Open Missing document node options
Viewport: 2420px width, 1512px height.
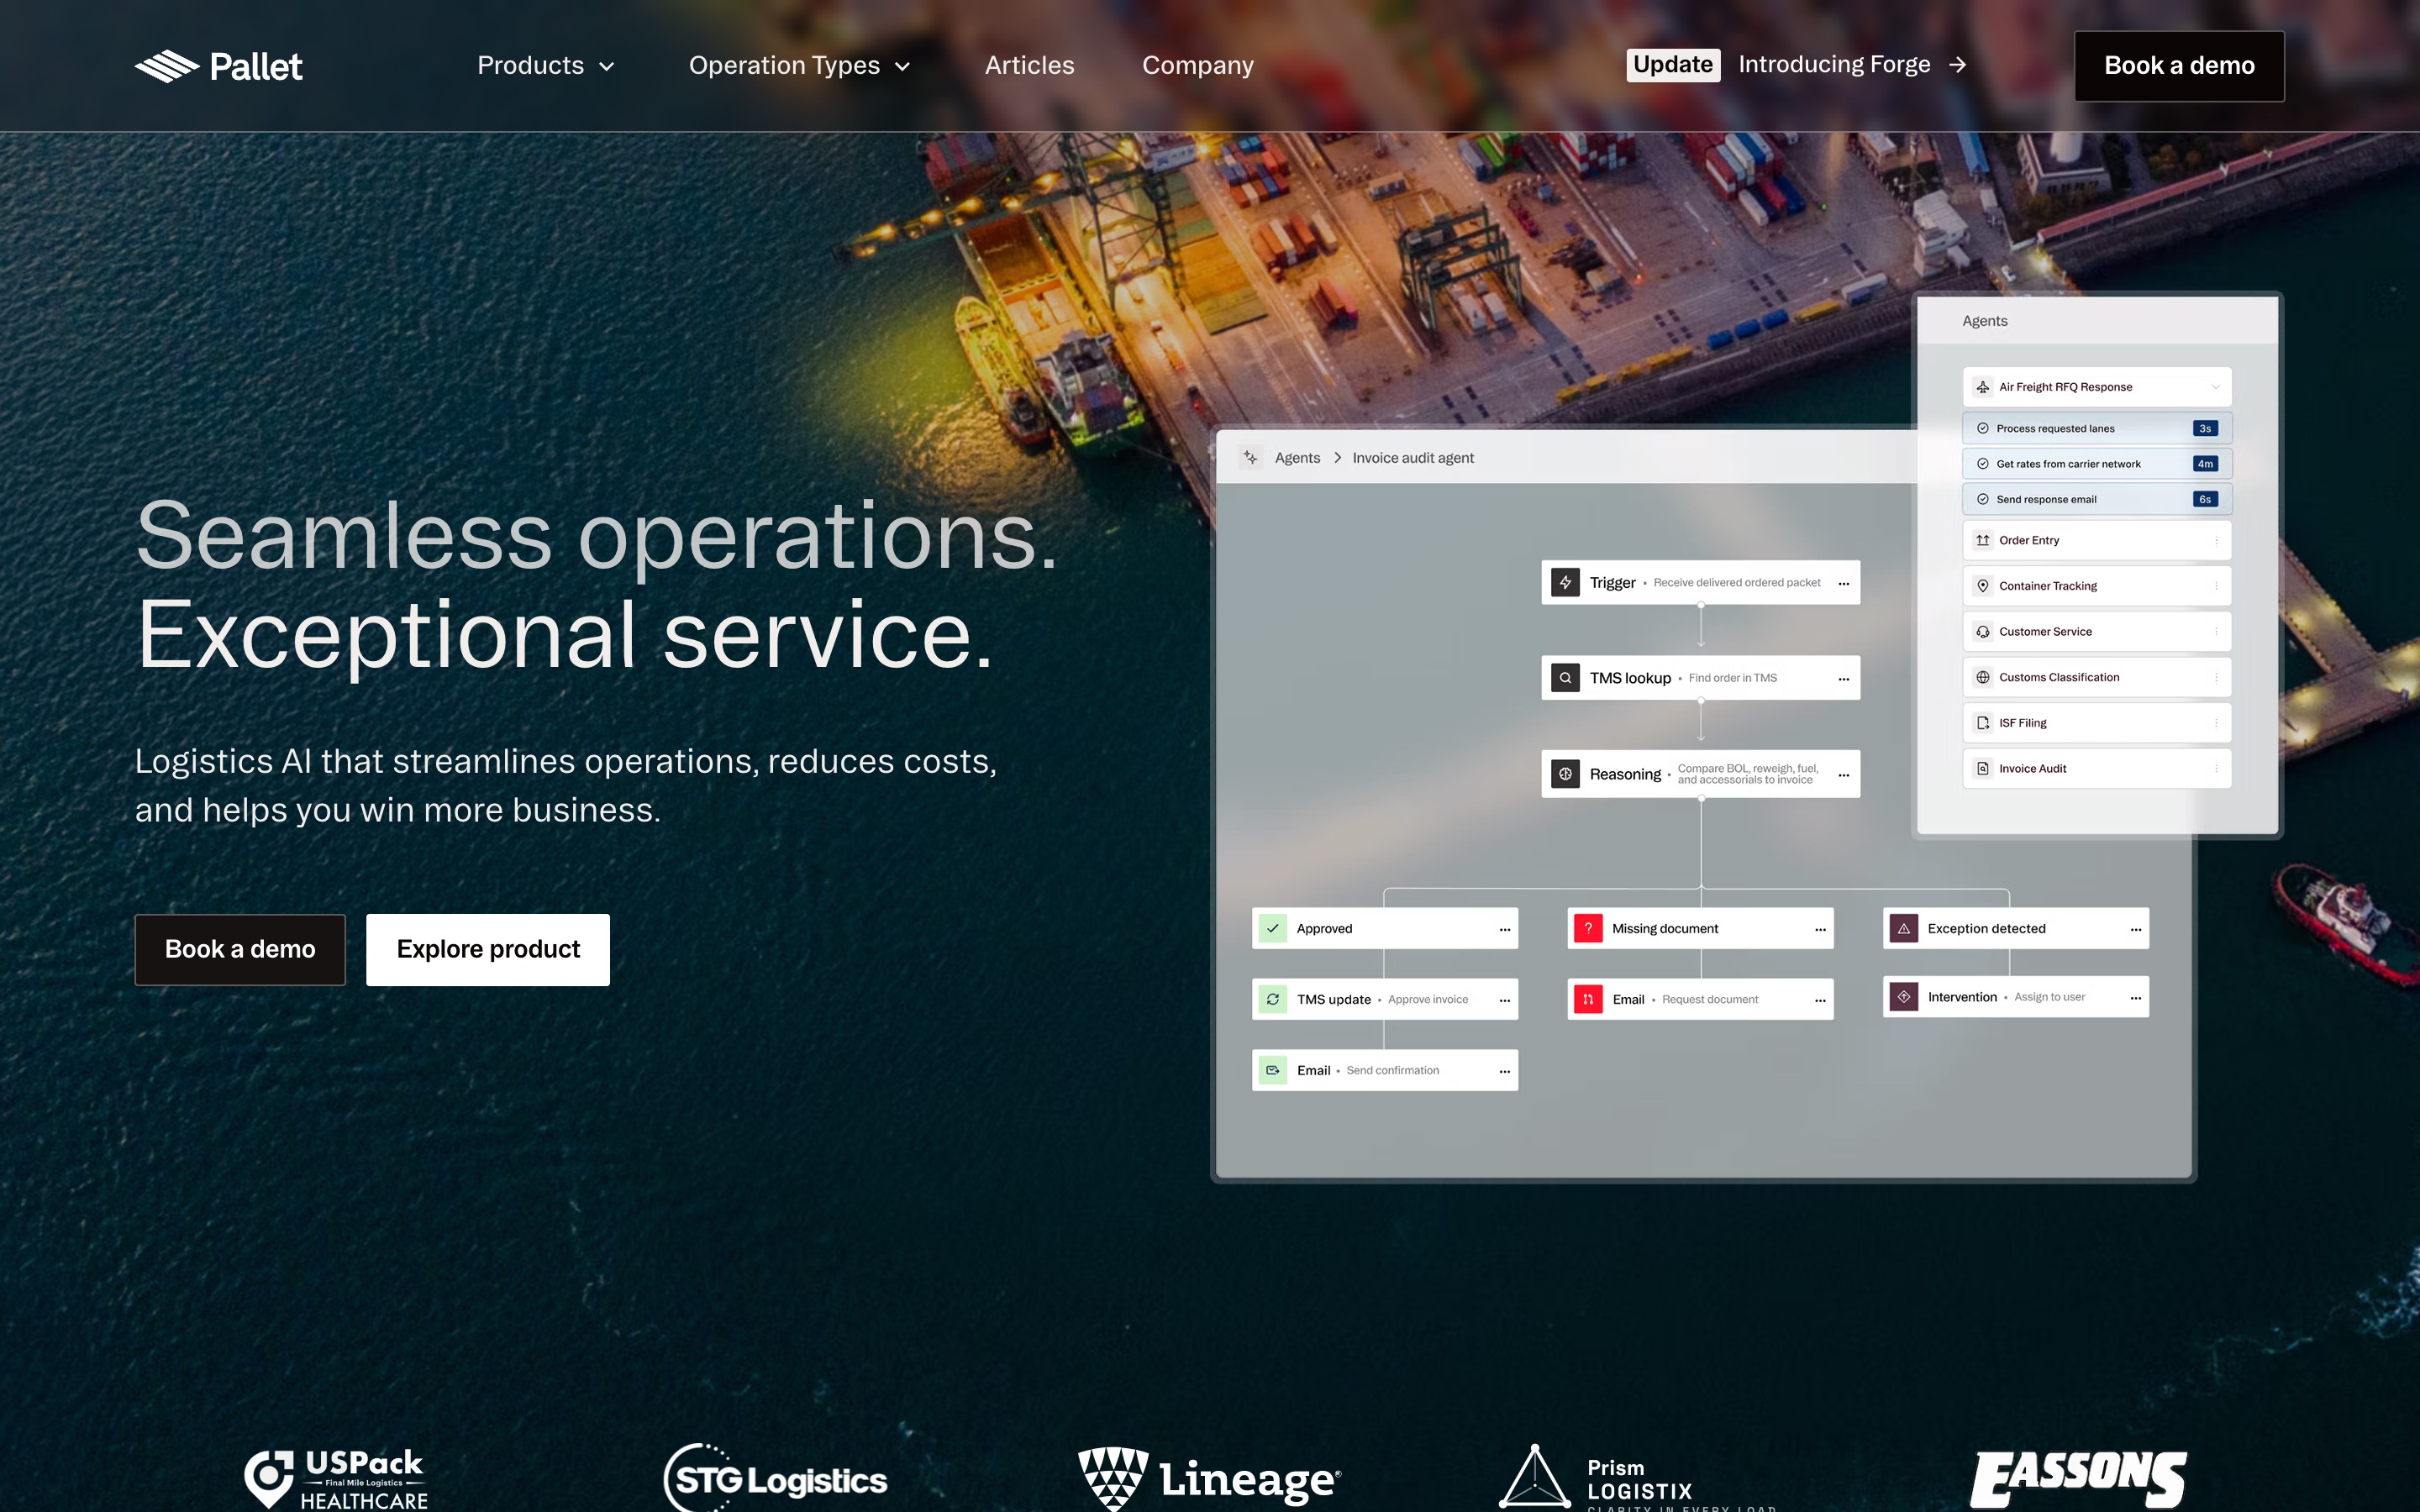[x=1820, y=929]
